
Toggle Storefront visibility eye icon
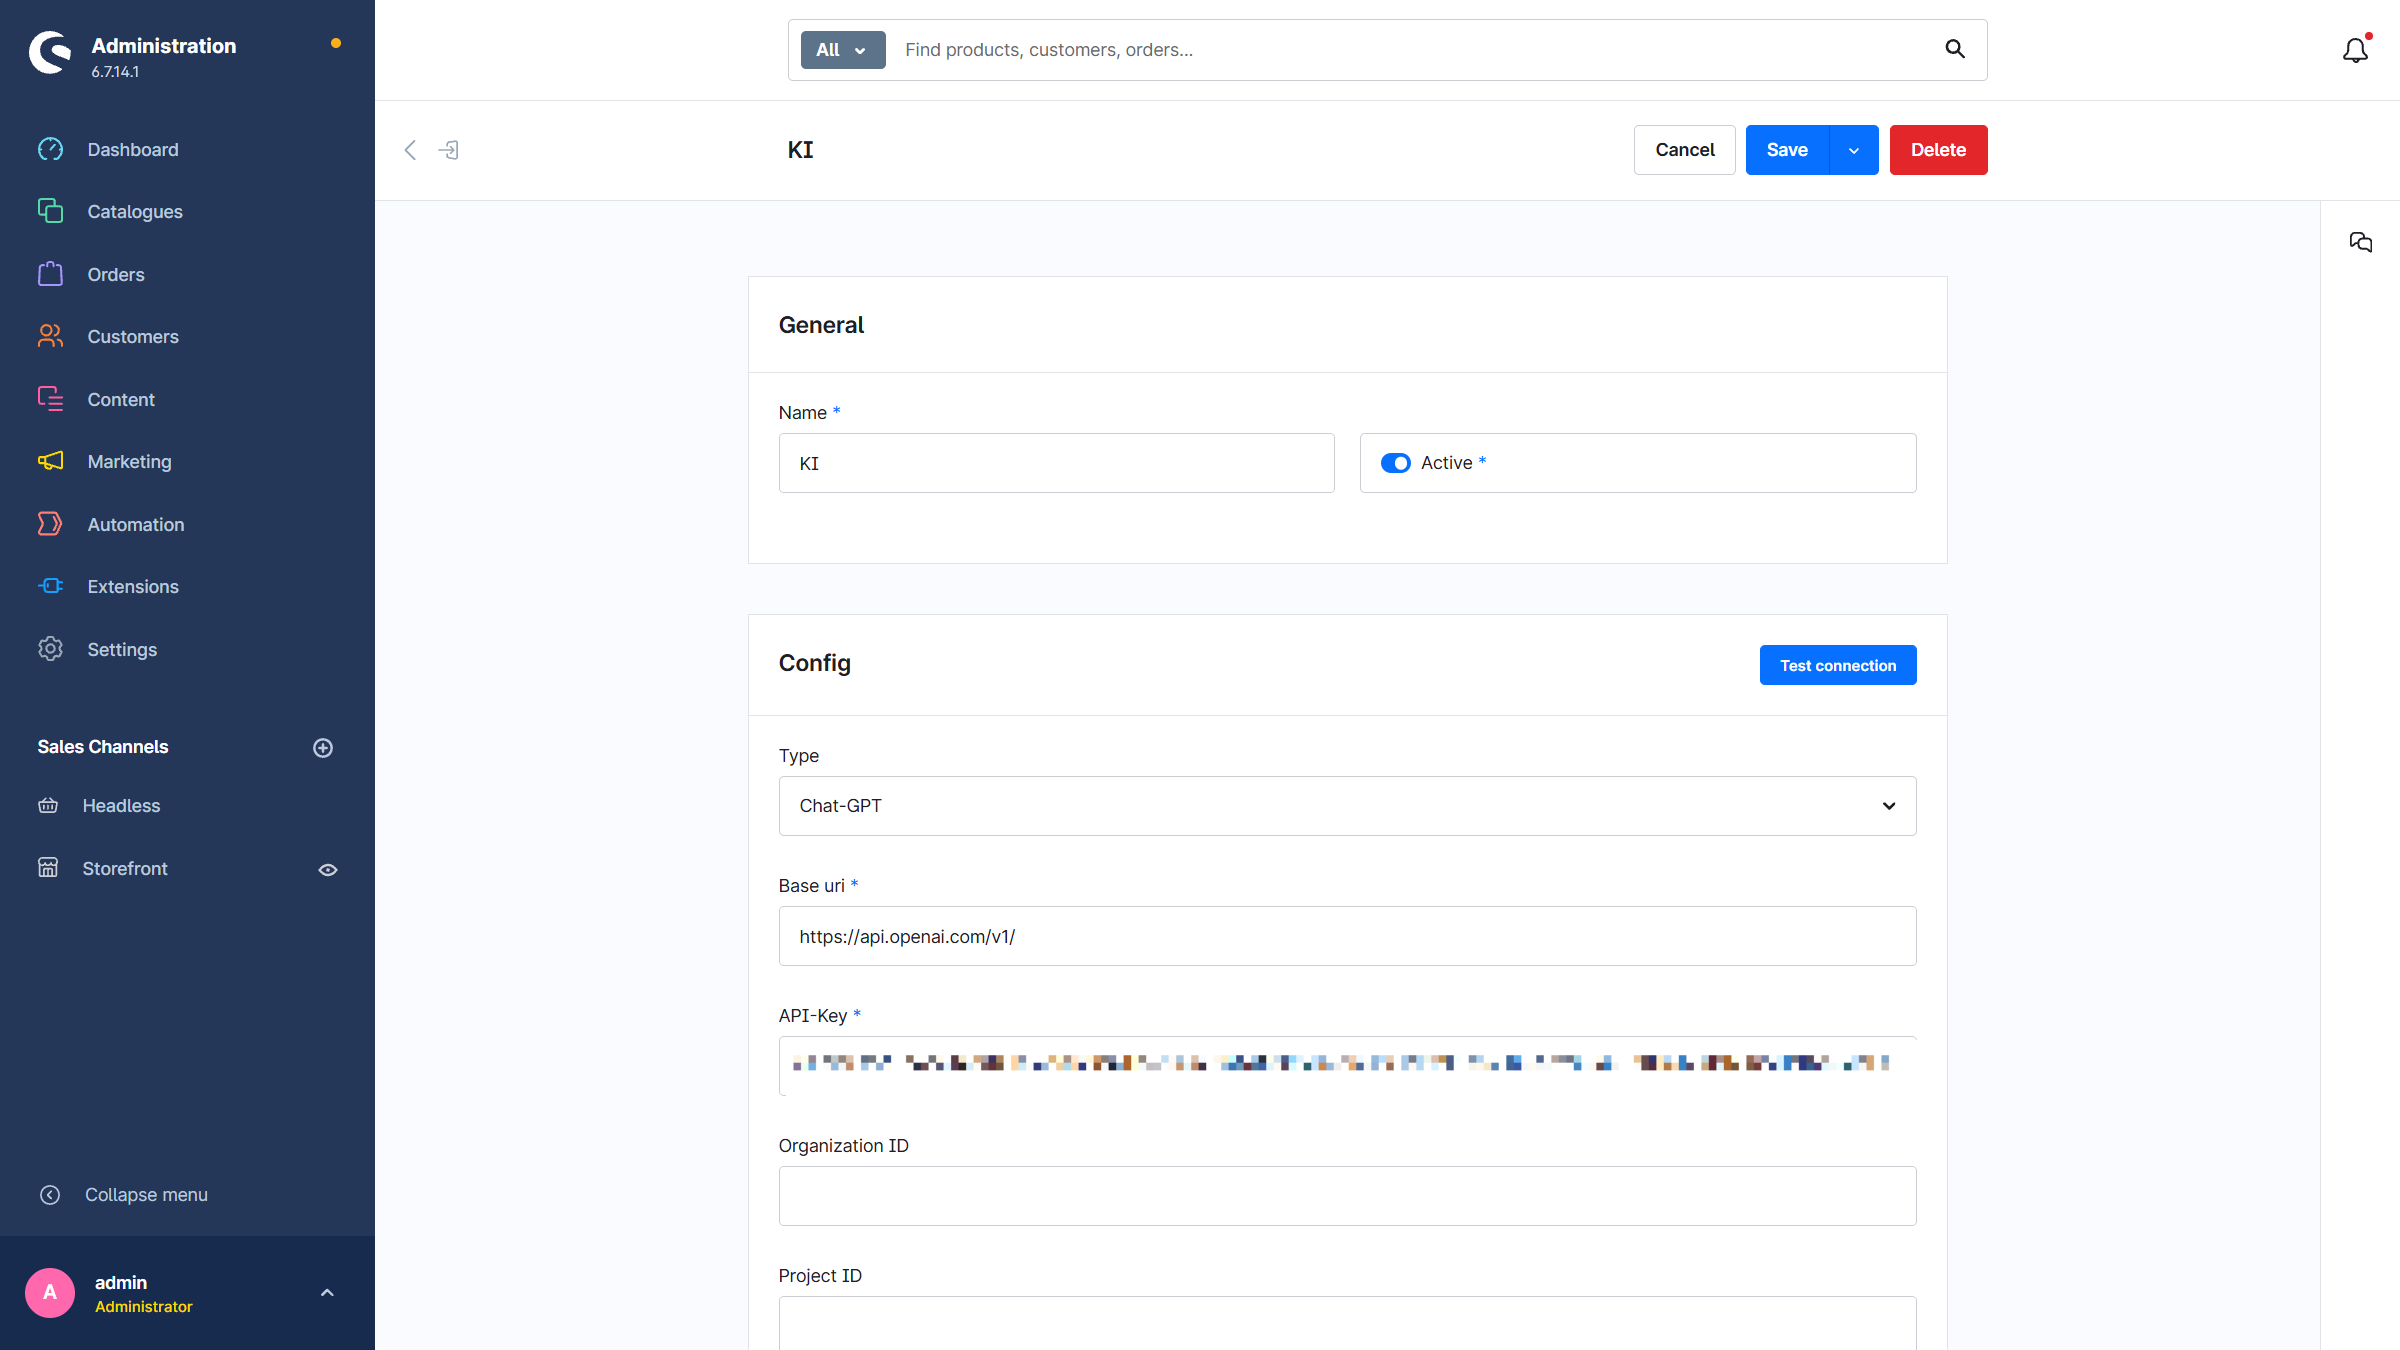click(327, 870)
